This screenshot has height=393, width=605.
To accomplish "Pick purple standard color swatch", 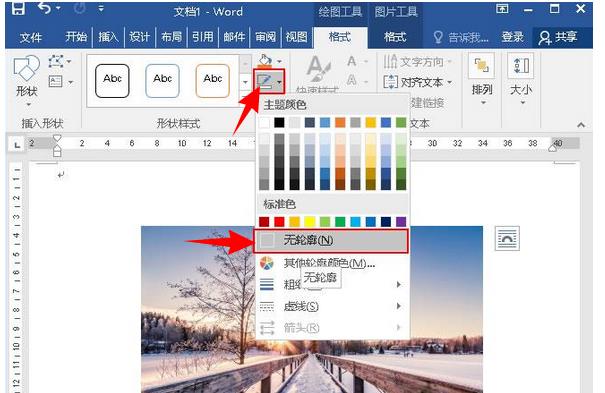I will click(x=401, y=222).
